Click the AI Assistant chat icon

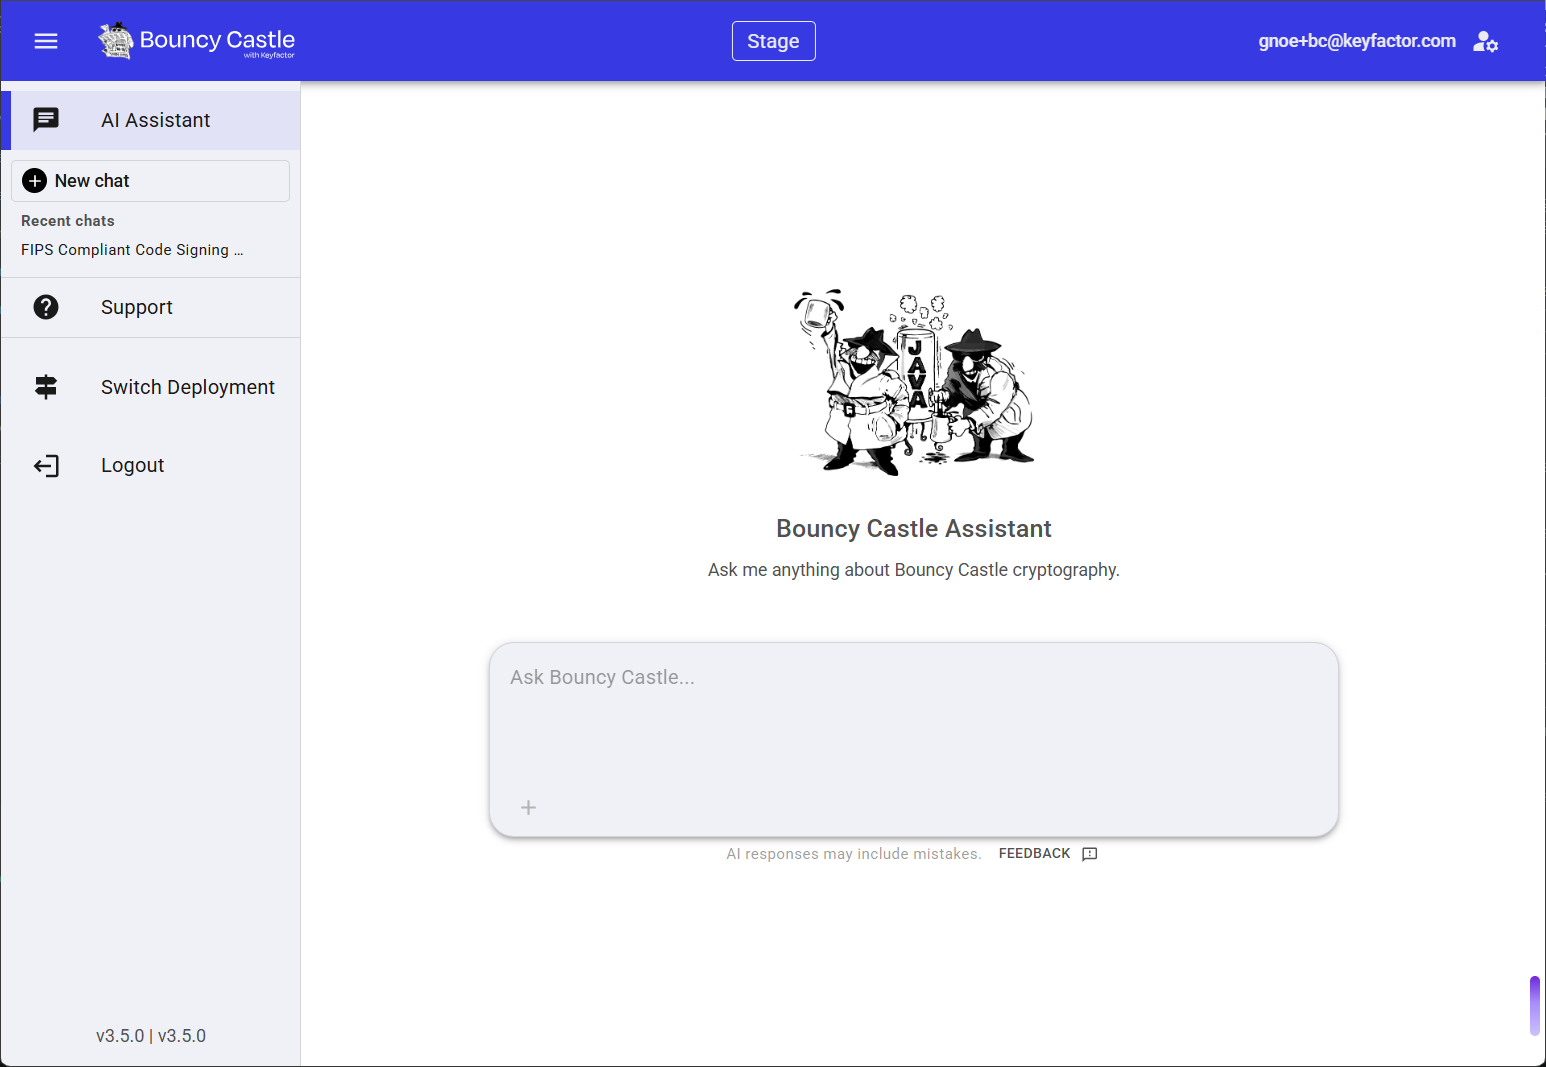click(46, 120)
